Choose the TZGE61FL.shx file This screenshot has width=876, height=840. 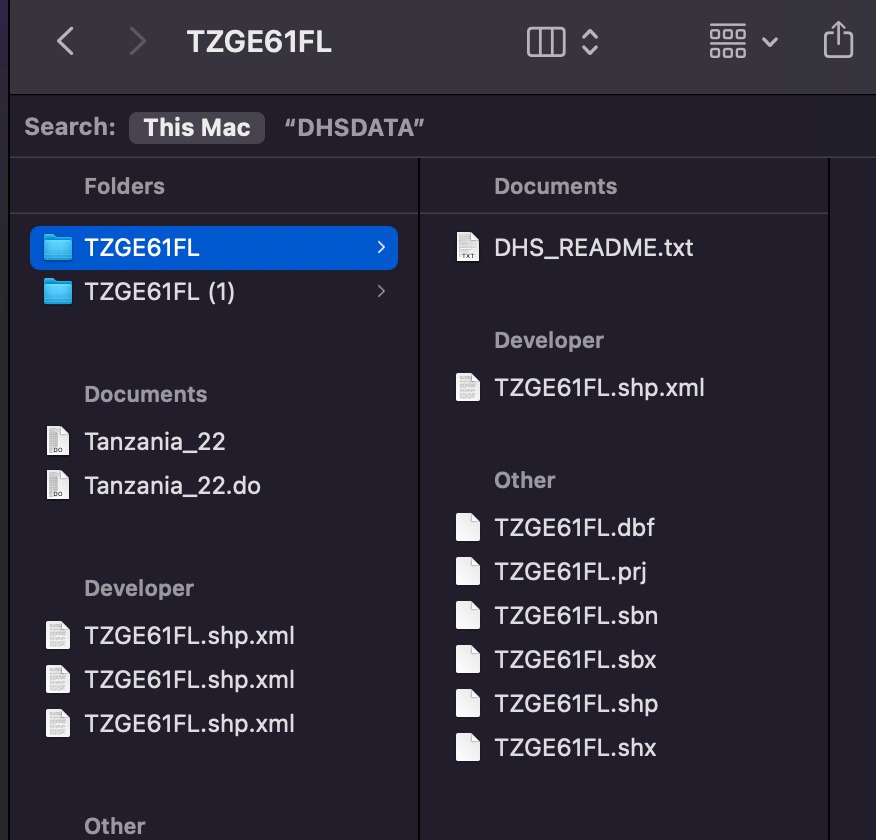(575, 747)
